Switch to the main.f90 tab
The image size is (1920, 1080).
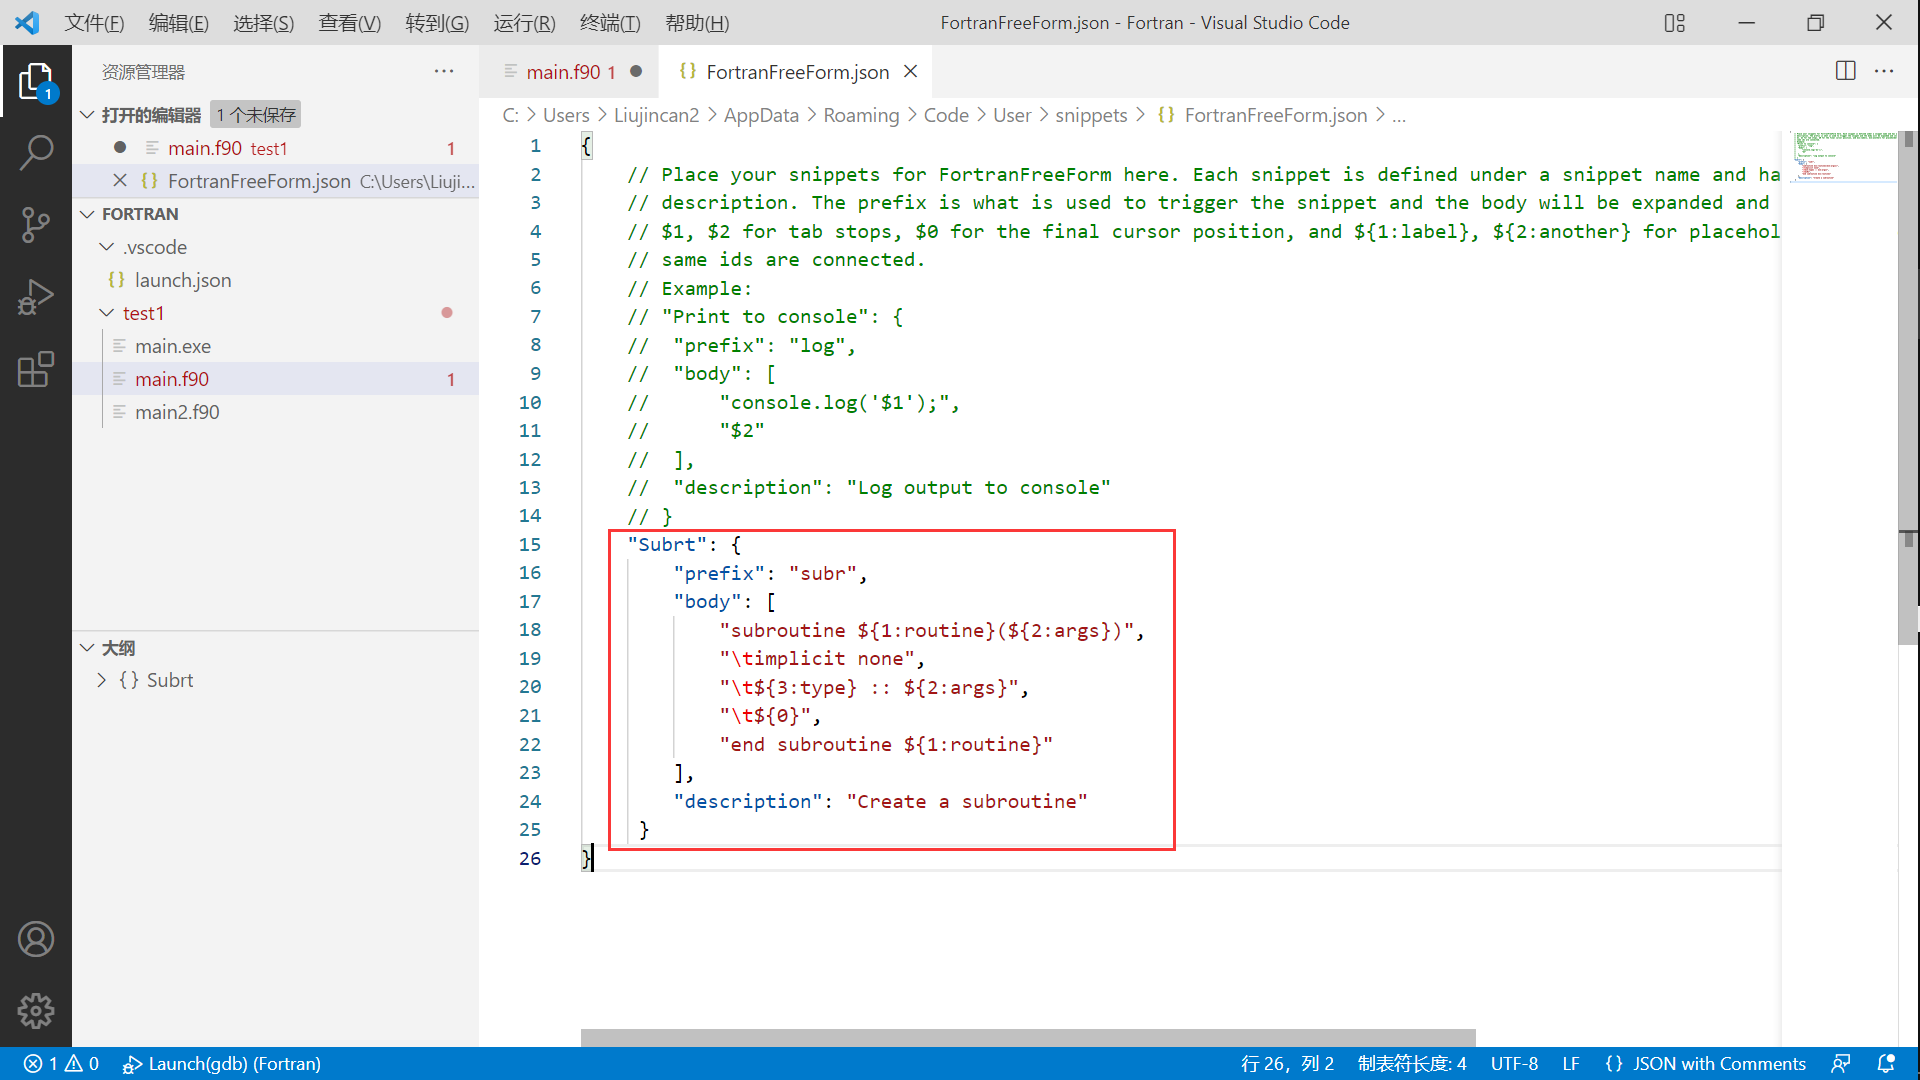point(563,72)
